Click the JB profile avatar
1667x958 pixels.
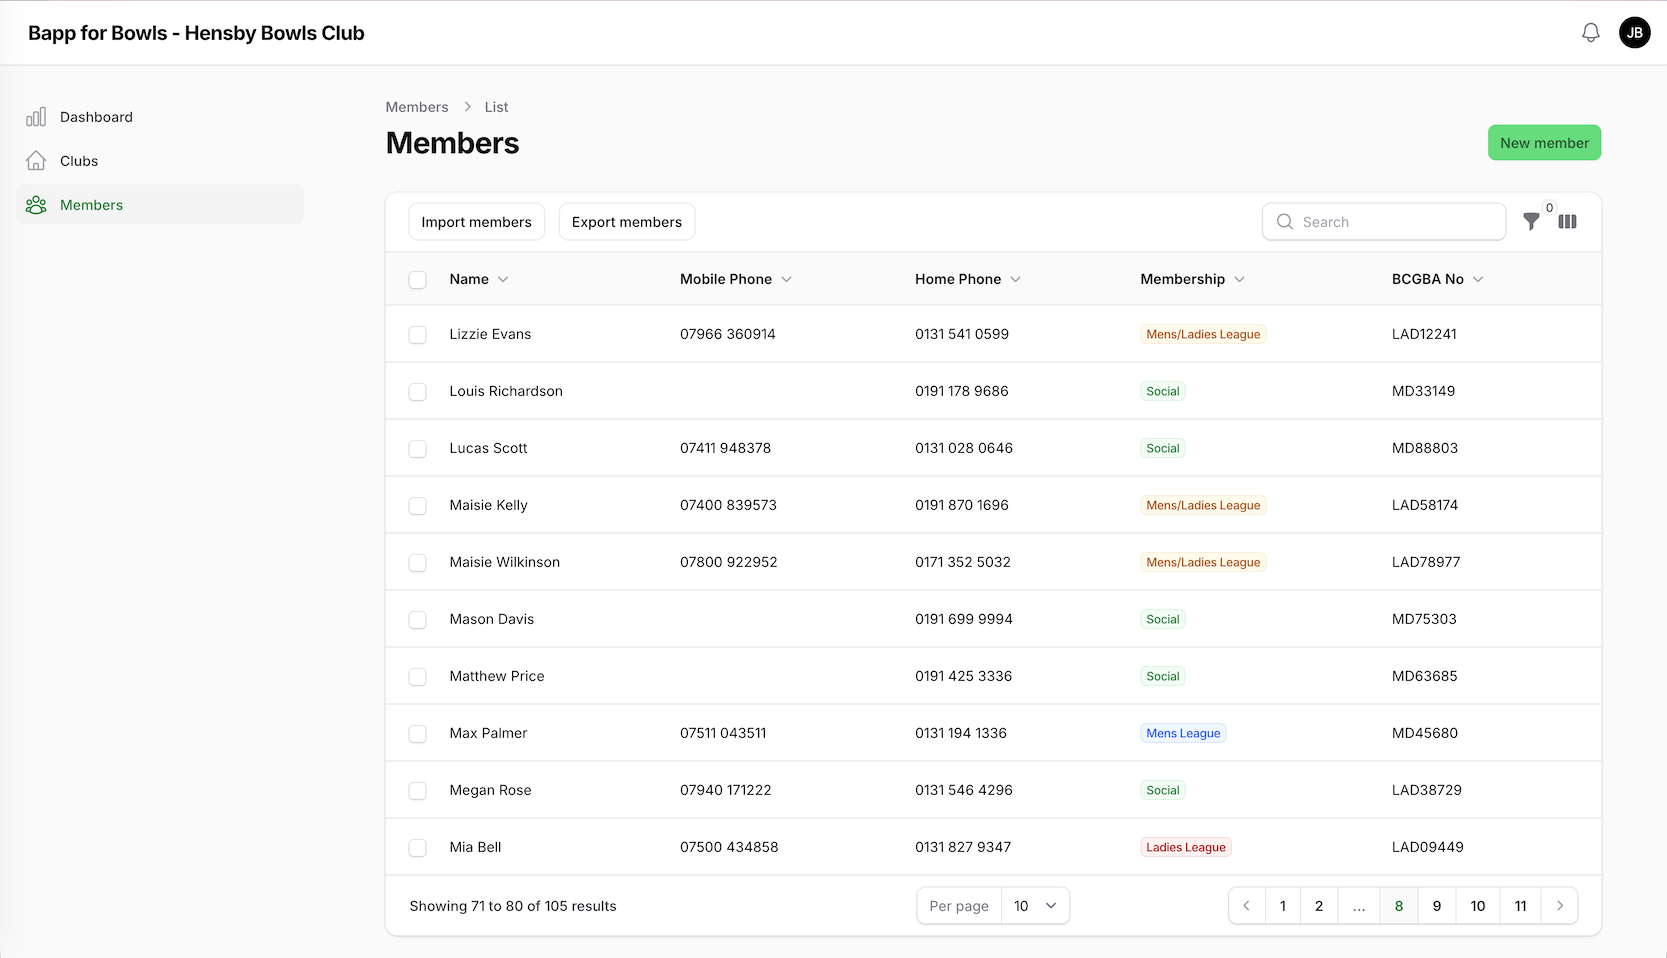(1635, 31)
